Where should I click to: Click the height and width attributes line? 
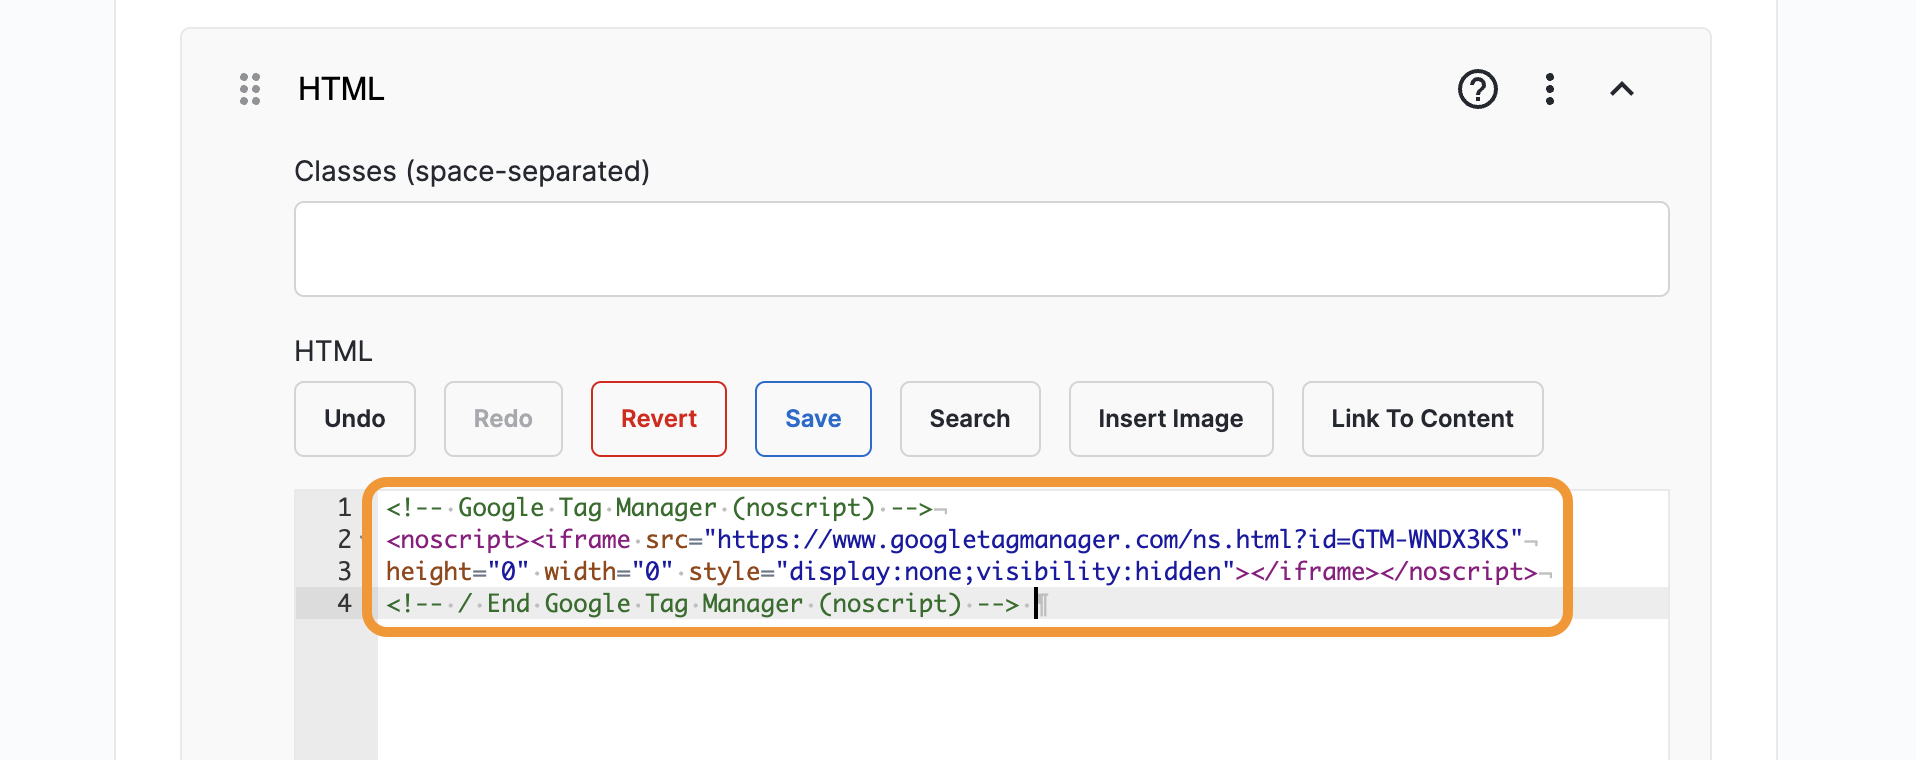tap(960, 572)
